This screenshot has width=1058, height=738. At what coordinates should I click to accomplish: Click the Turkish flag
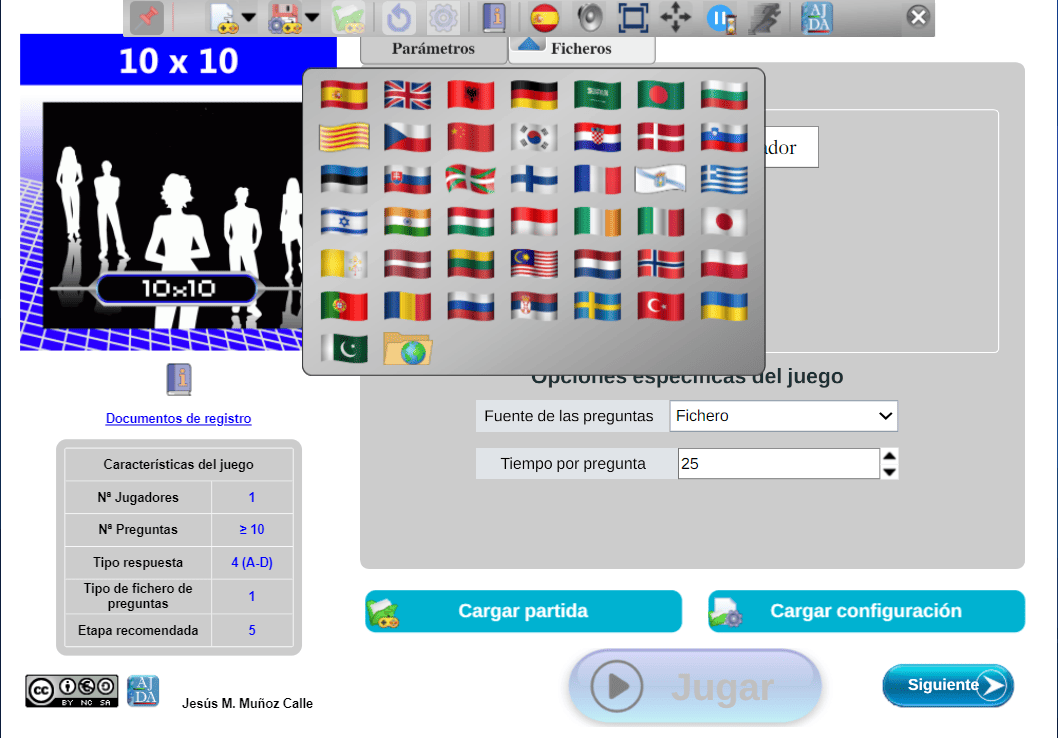[661, 306]
